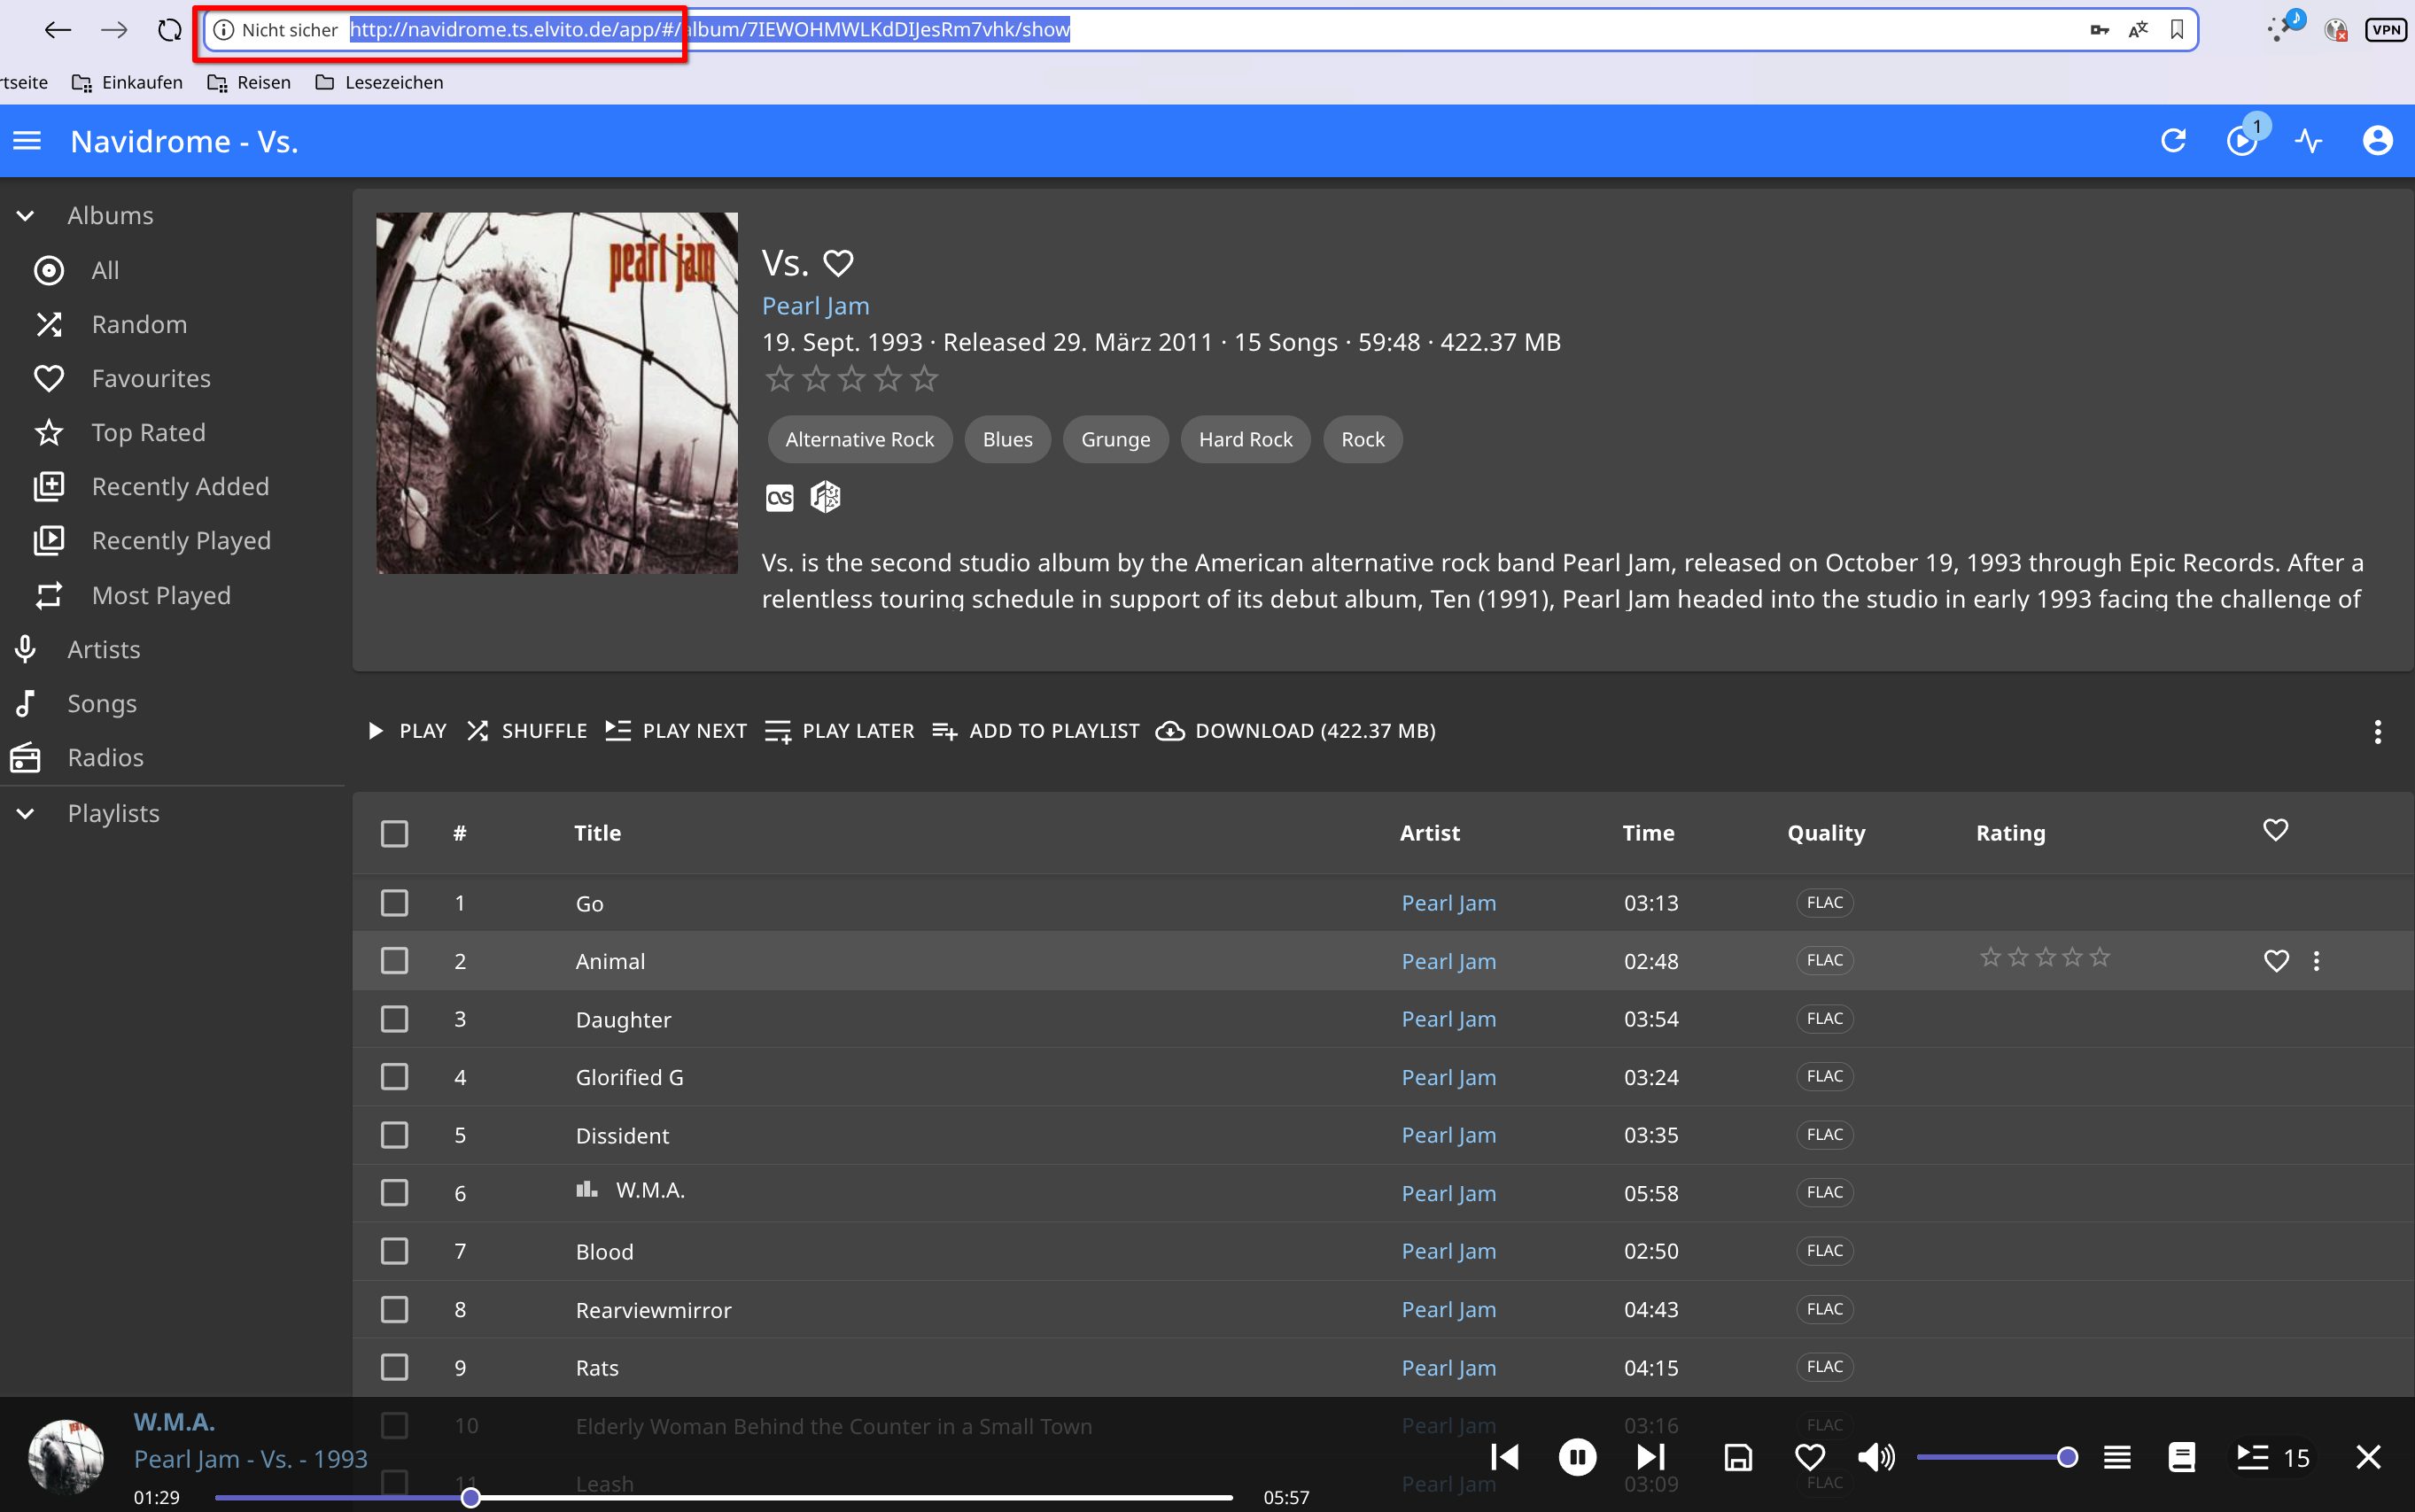Go to Songs in sidebar
The width and height of the screenshot is (2415, 1512).
click(x=172, y=704)
